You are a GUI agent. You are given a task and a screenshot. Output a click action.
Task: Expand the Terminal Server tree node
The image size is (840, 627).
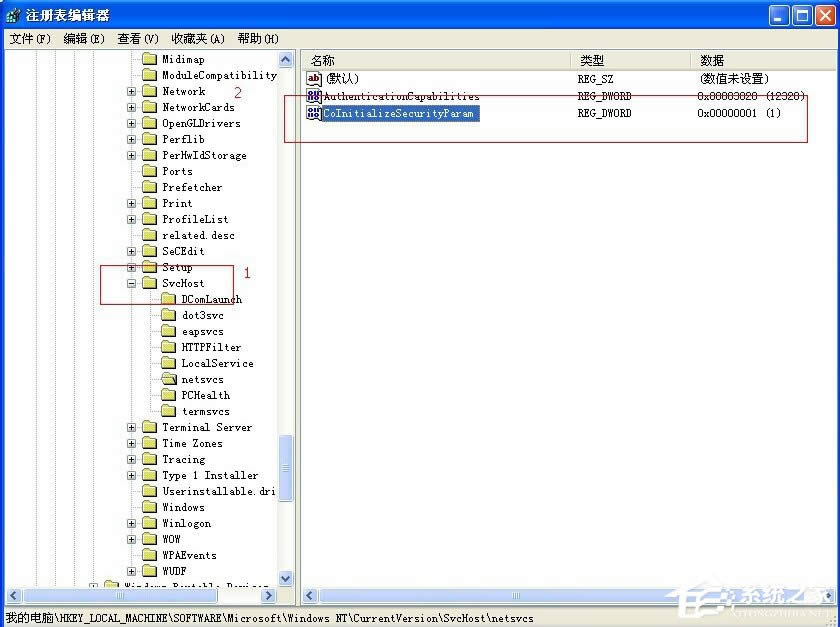point(131,427)
